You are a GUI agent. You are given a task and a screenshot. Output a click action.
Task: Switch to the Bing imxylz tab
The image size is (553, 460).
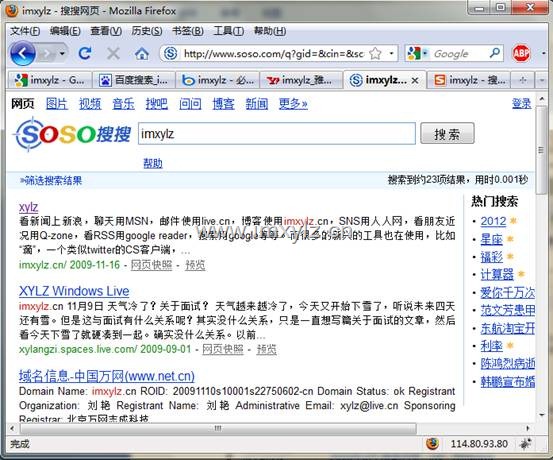217,80
